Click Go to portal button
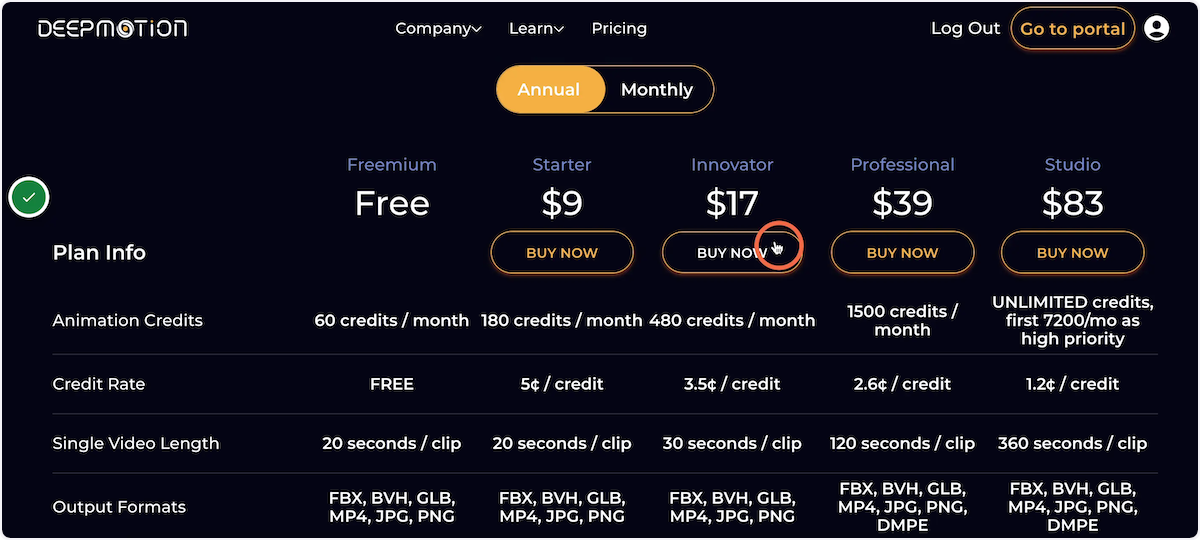1200x540 pixels. (x=1073, y=28)
